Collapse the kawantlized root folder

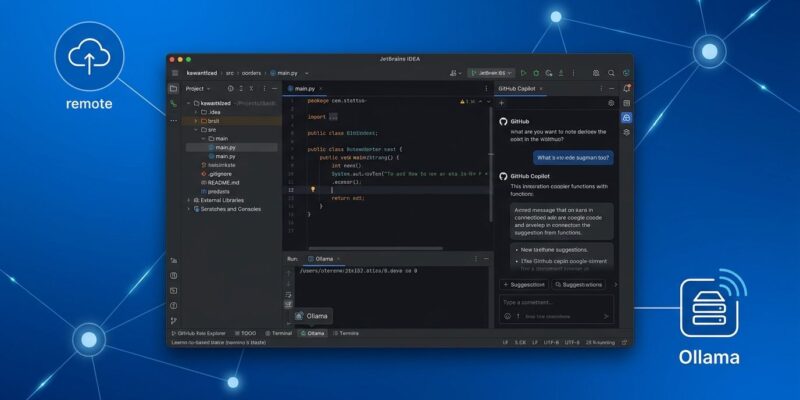[189, 103]
